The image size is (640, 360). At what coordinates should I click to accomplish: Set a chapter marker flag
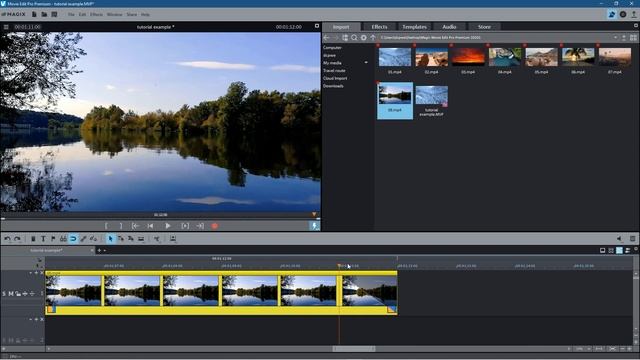coord(53,239)
